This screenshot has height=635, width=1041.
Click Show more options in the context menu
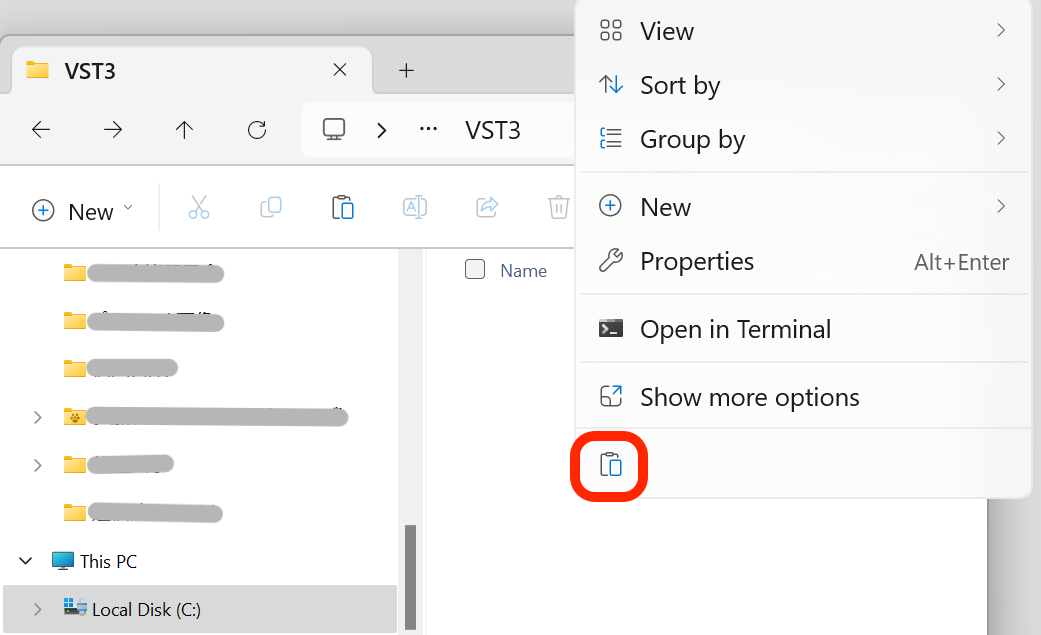(749, 397)
